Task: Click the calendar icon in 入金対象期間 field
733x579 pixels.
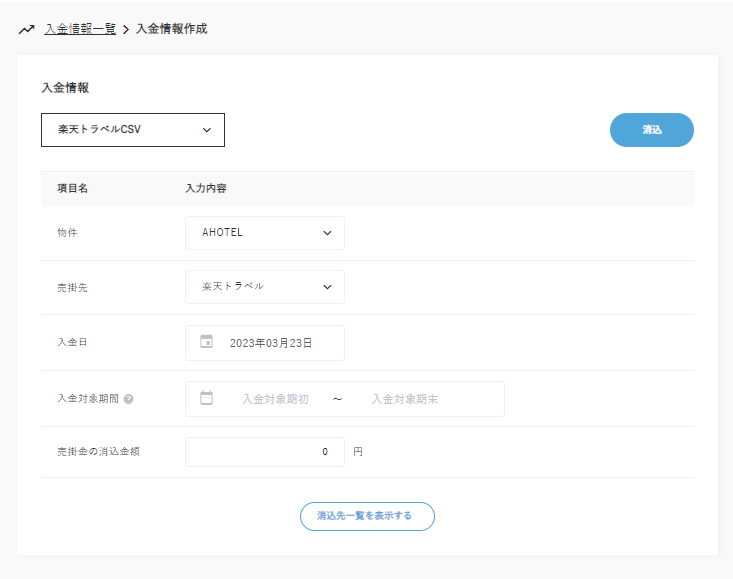Action: [x=207, y=398]
